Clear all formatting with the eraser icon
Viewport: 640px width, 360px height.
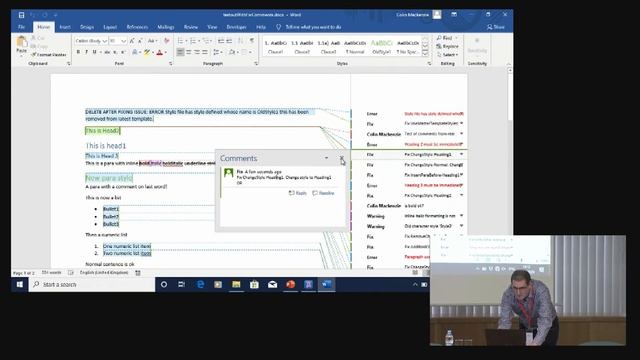[167, 41]
